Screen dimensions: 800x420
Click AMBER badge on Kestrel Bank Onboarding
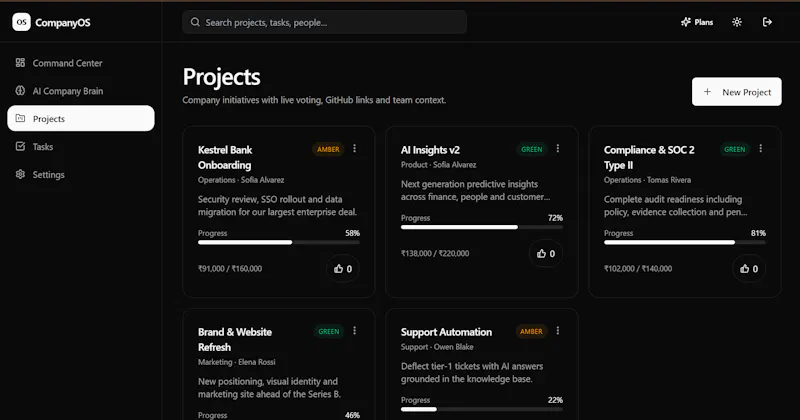click(x=328, y=149)
